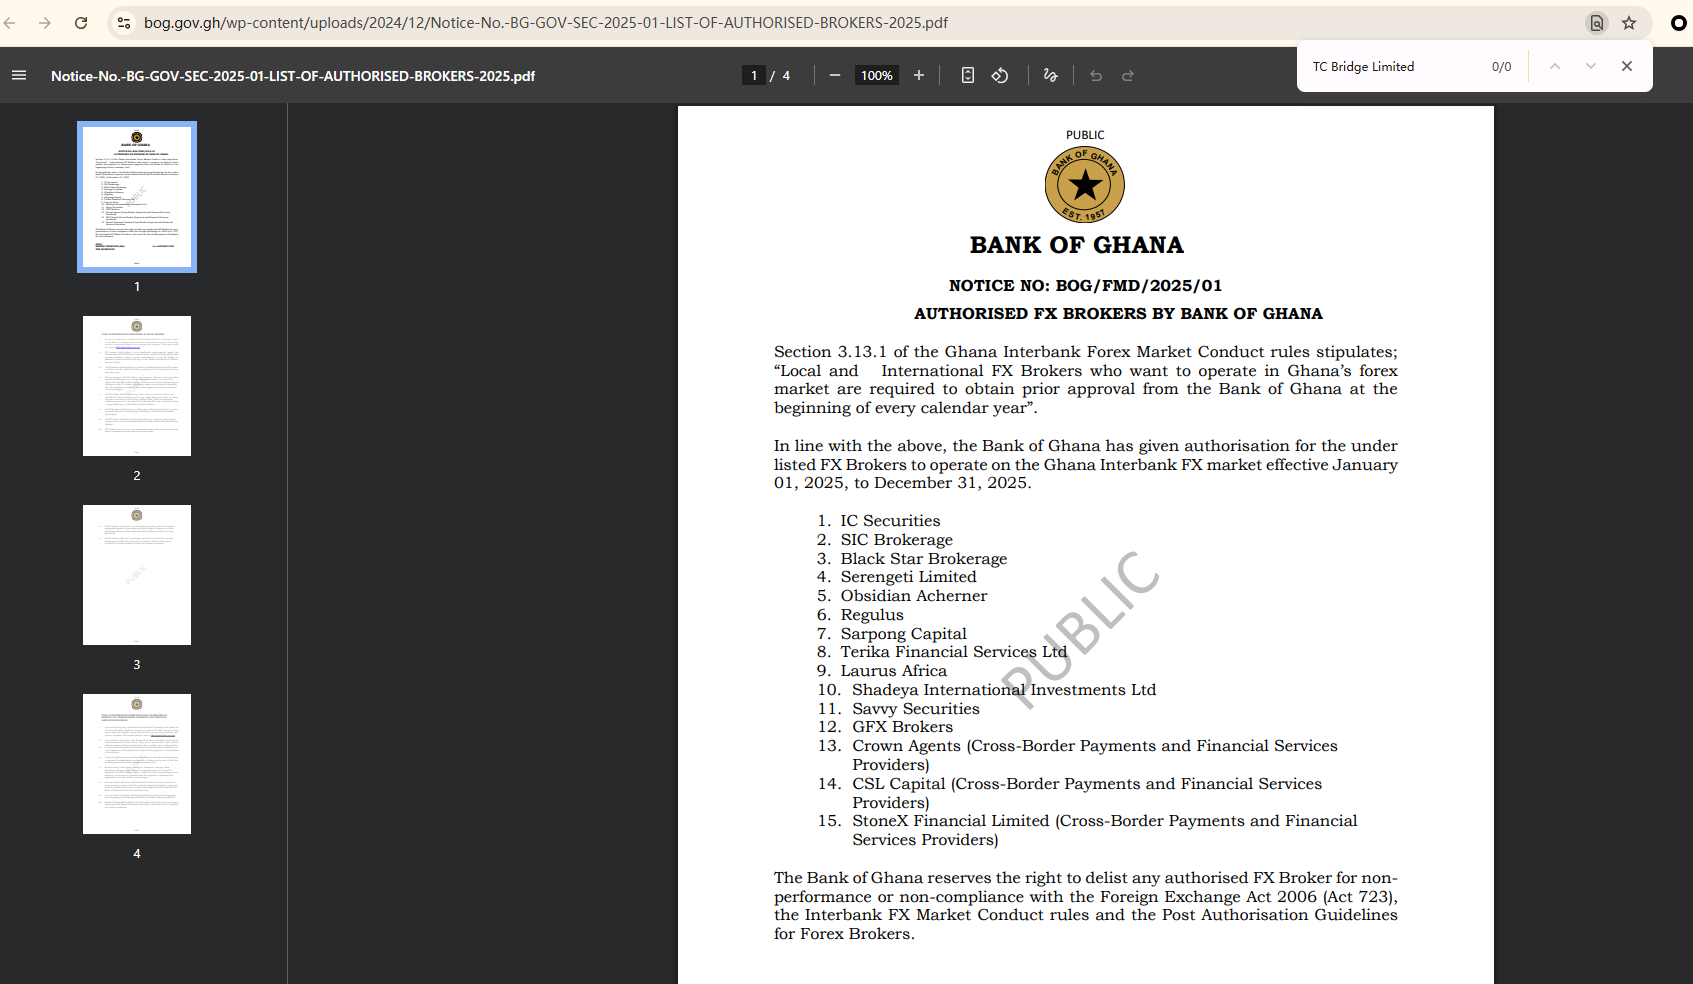The image size is (1693, 984).
Task: Click 'Sarpong Capital' list entry
Action: [903, 634]
